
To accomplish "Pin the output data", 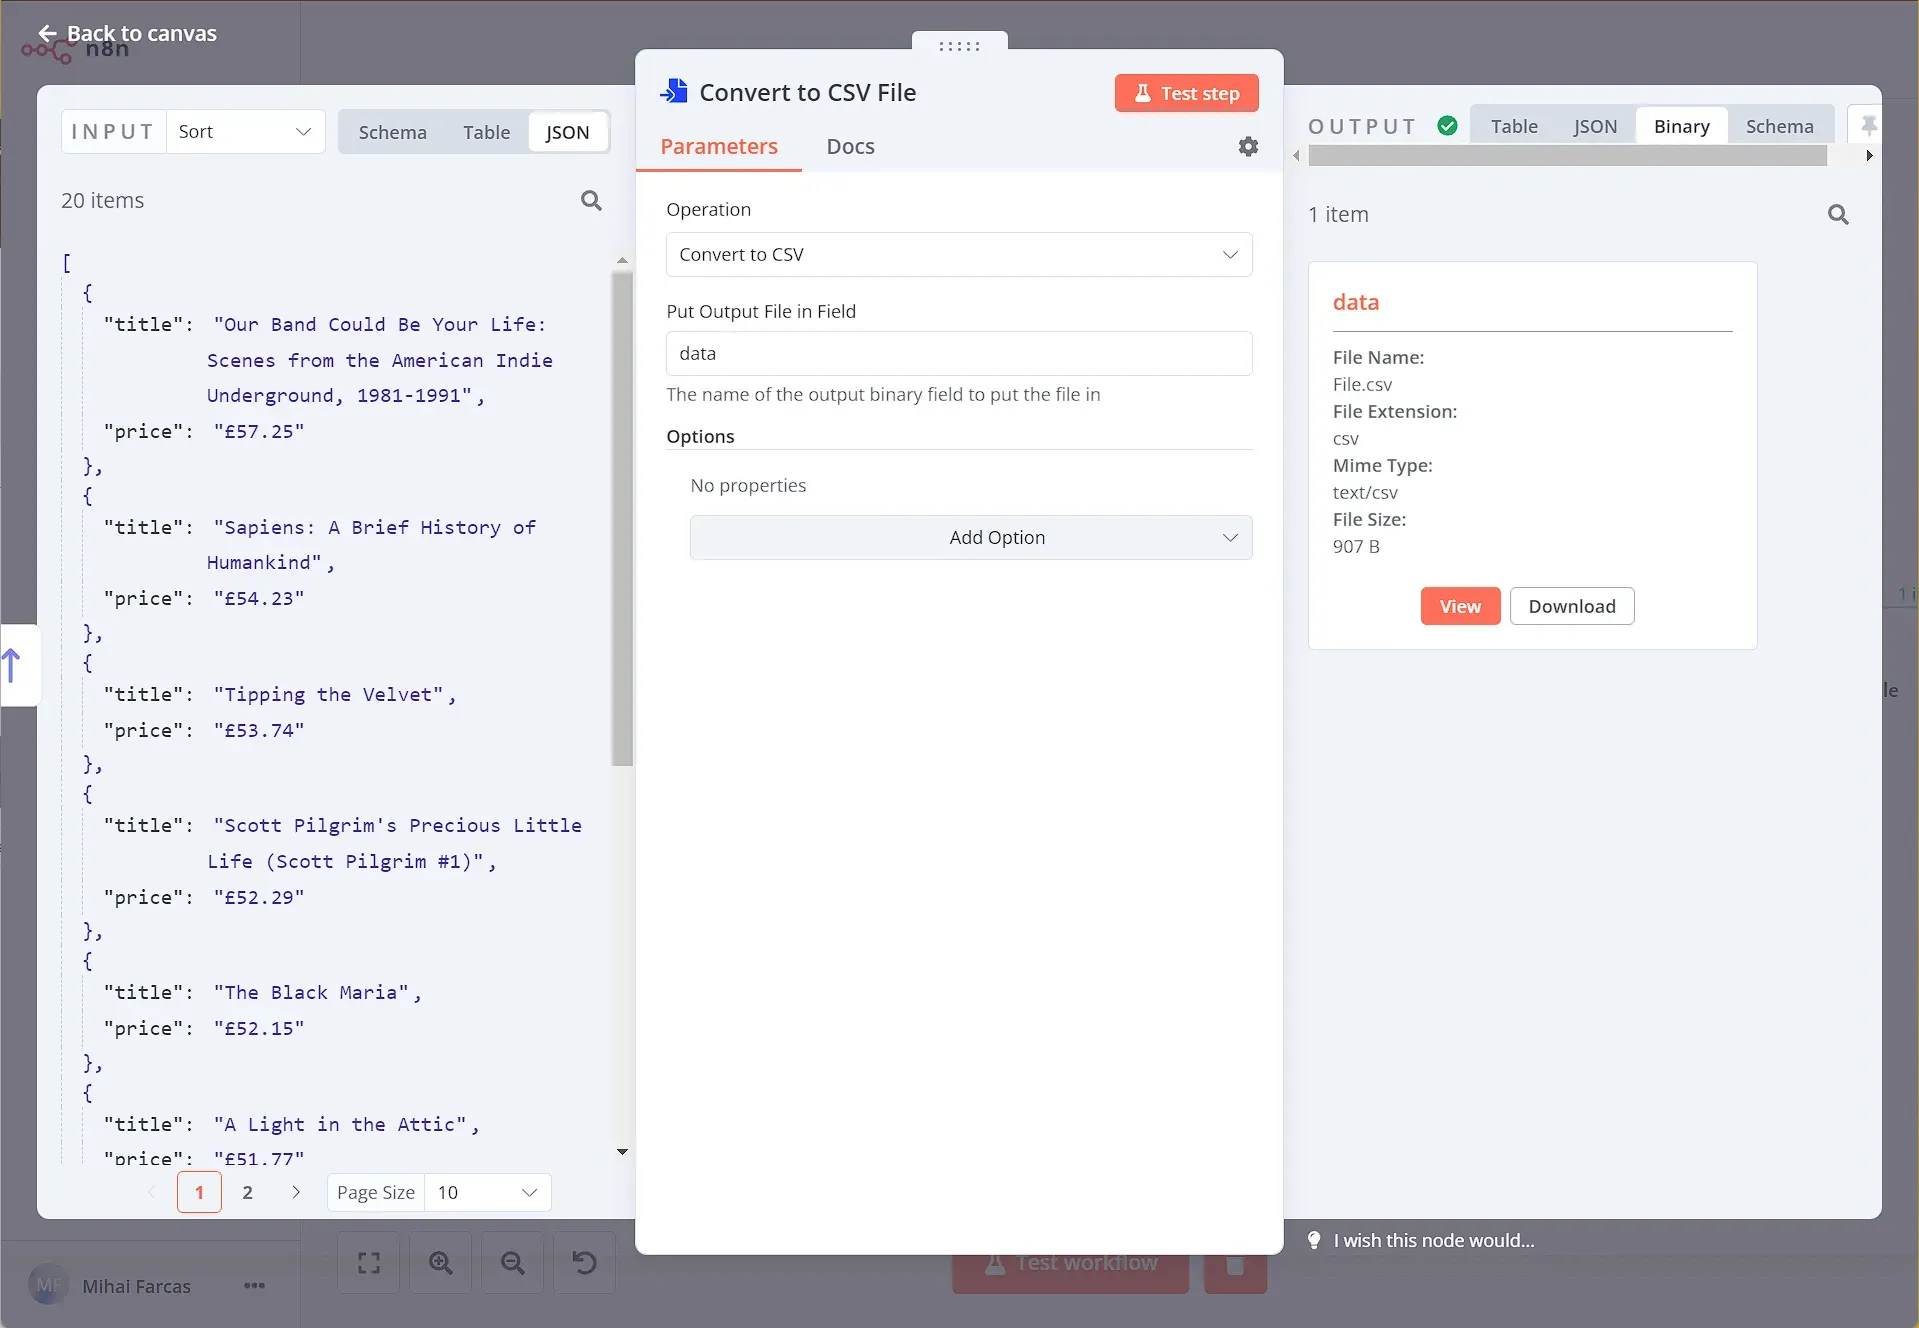I will pos(1867,126).
